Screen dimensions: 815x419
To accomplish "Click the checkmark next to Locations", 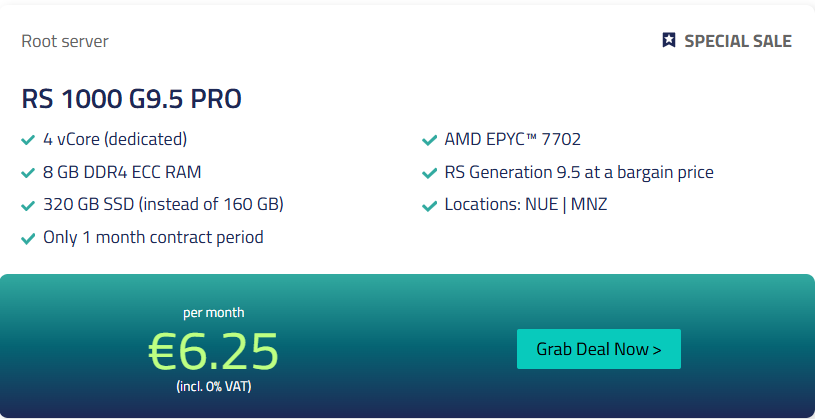I will click(429, 206).
